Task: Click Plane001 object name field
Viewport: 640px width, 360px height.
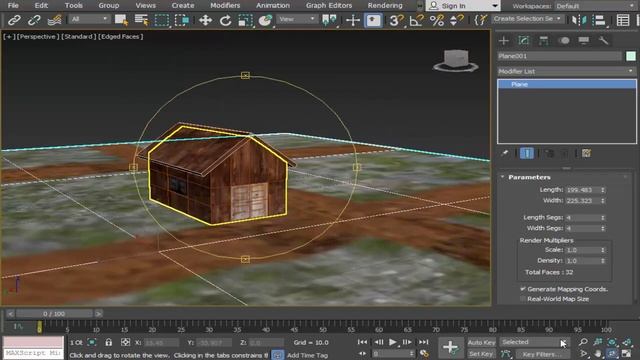Action: [560, 56]
